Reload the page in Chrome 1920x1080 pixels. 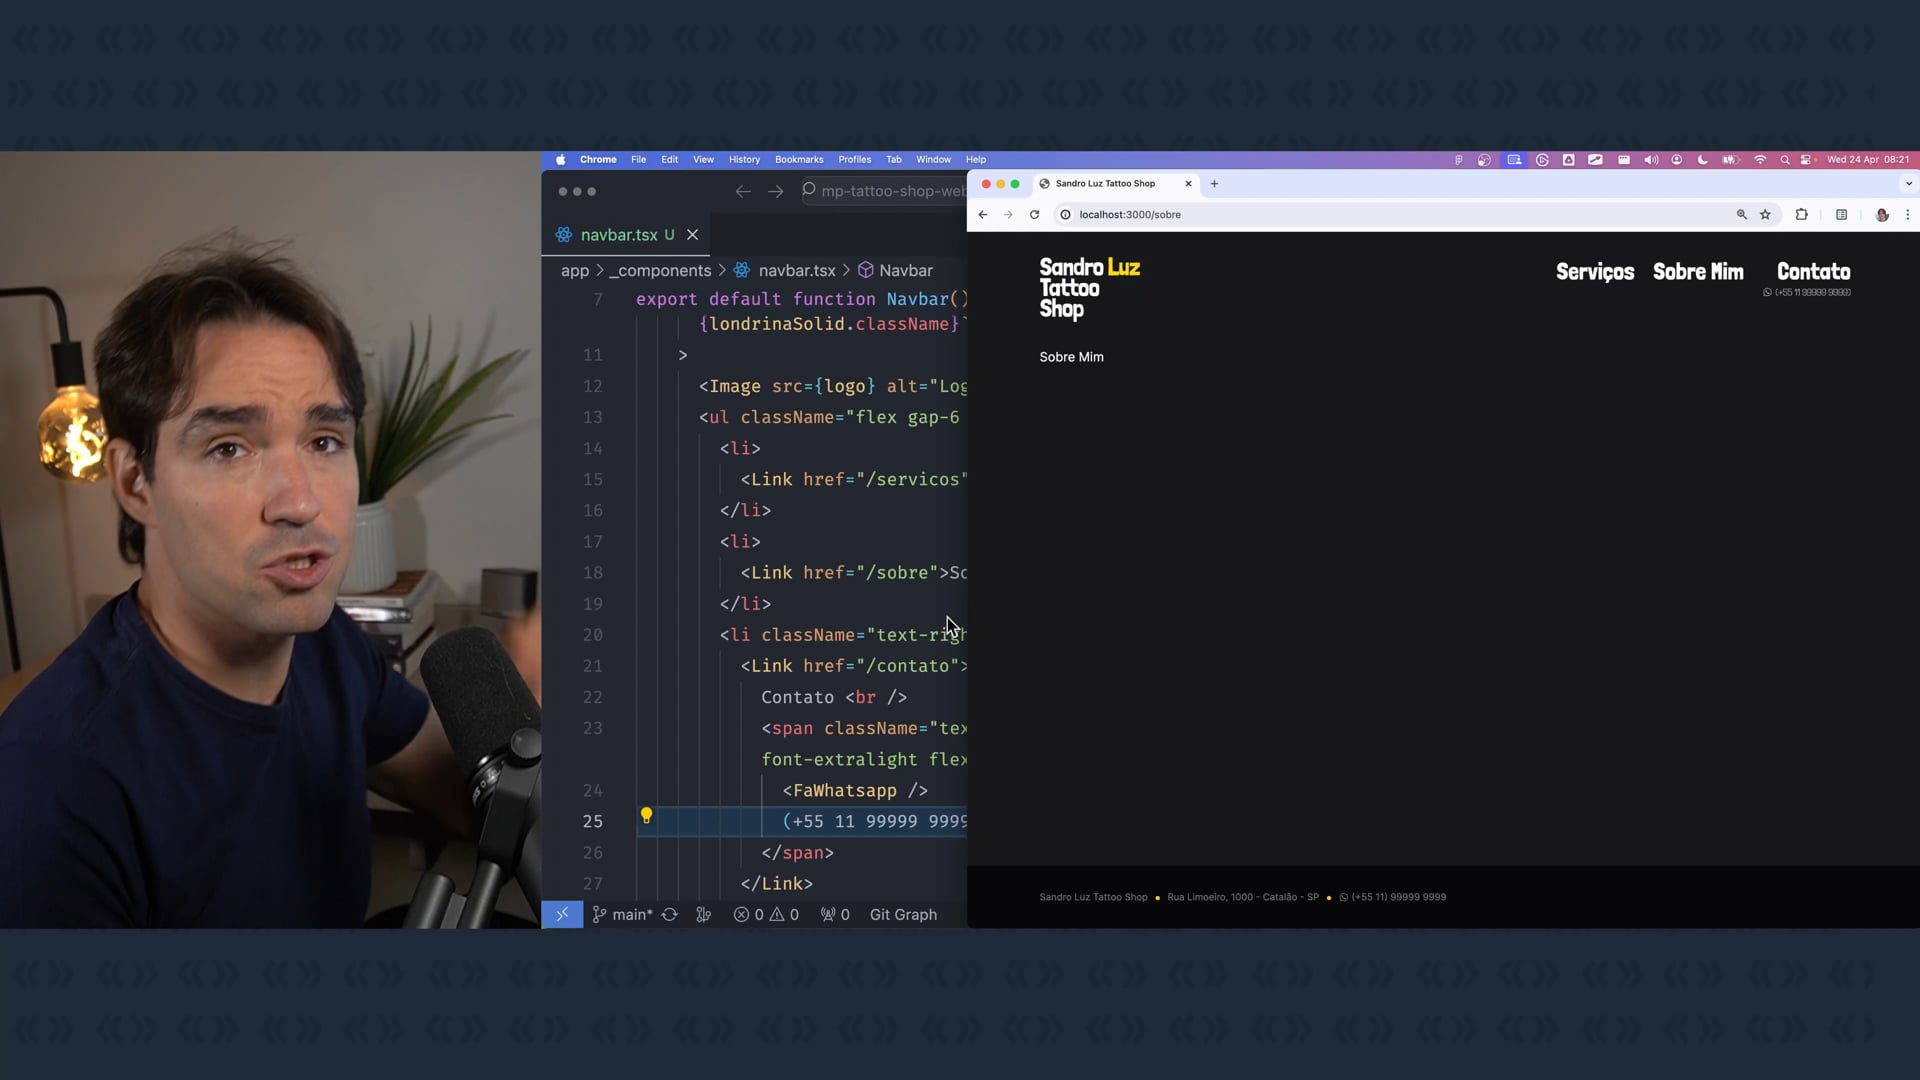[1034, 215]
